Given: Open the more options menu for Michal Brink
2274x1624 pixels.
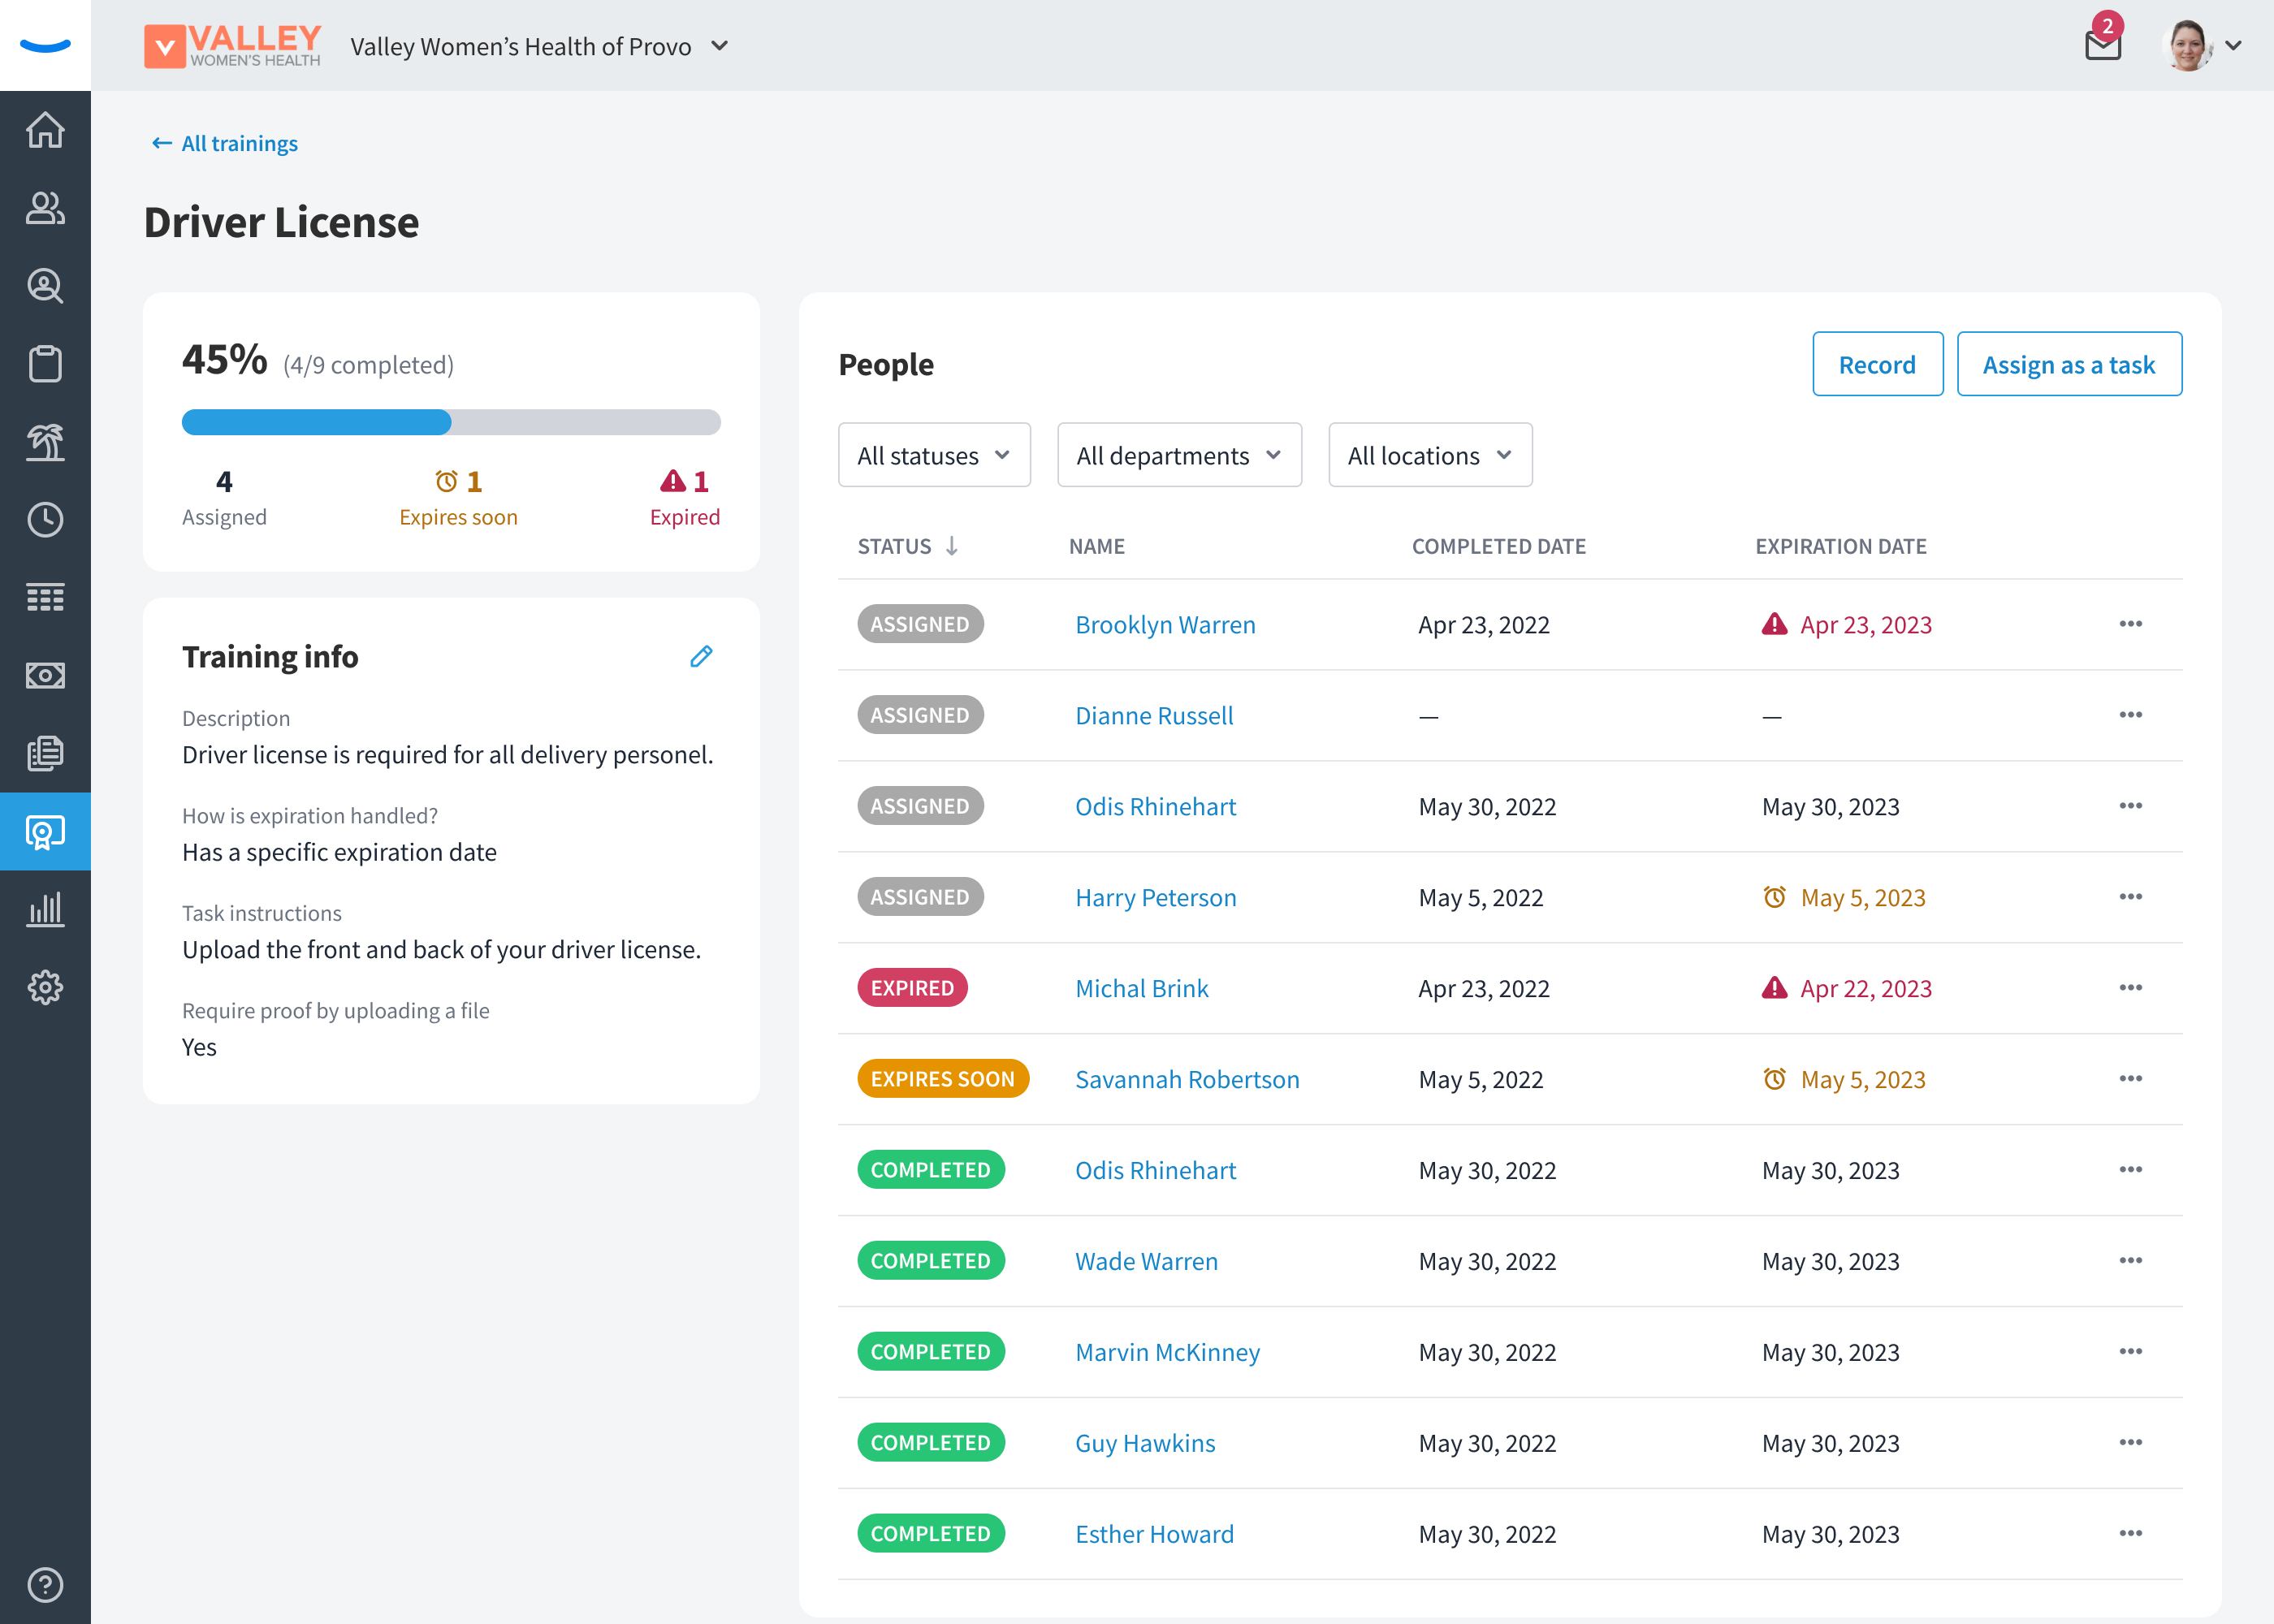Looking at the screenshot, I should point(2130,988).
